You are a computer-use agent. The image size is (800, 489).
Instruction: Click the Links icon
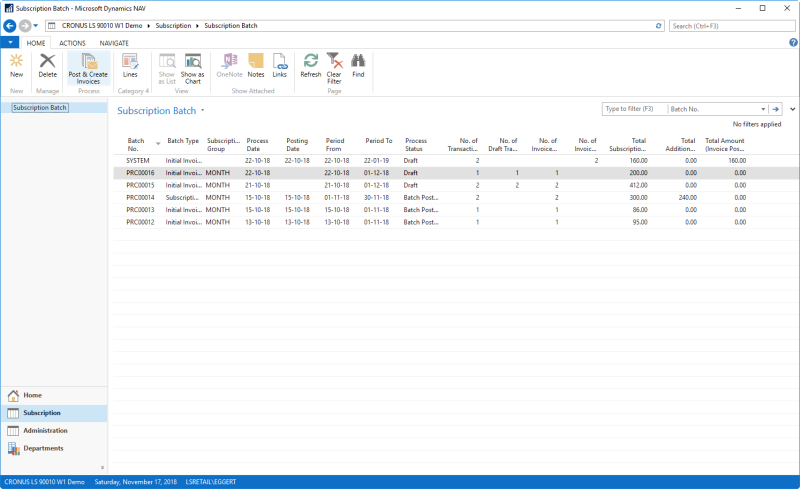click(280, 66)
